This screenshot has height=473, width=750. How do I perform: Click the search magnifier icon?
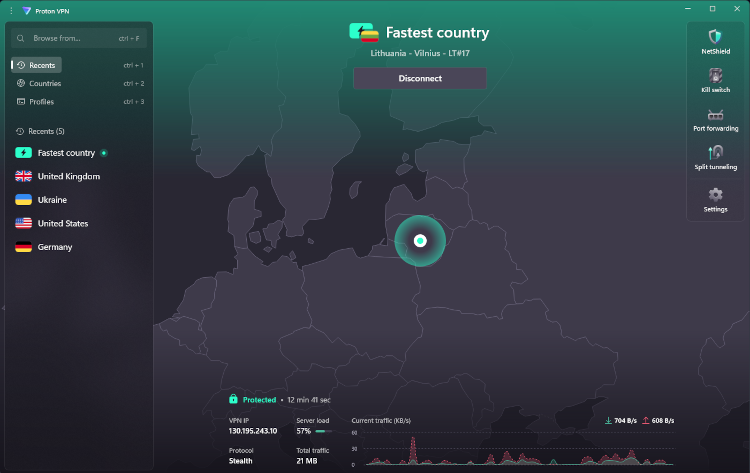click(21, 38)
